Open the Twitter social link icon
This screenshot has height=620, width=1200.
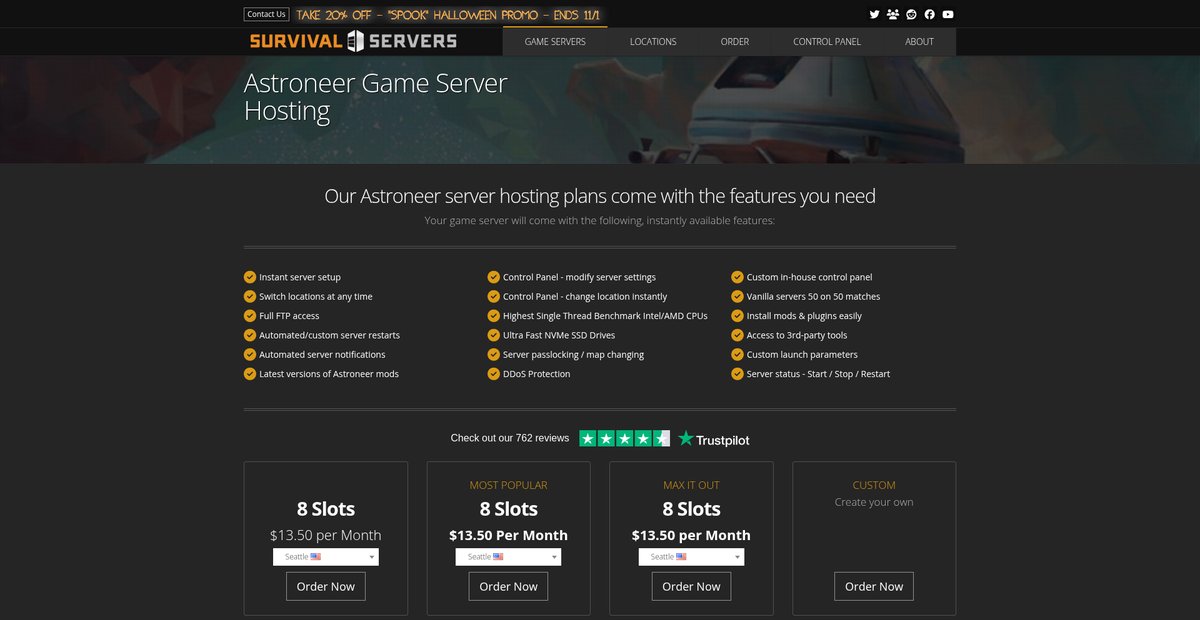pyautogui.click(x=874, y=14)
